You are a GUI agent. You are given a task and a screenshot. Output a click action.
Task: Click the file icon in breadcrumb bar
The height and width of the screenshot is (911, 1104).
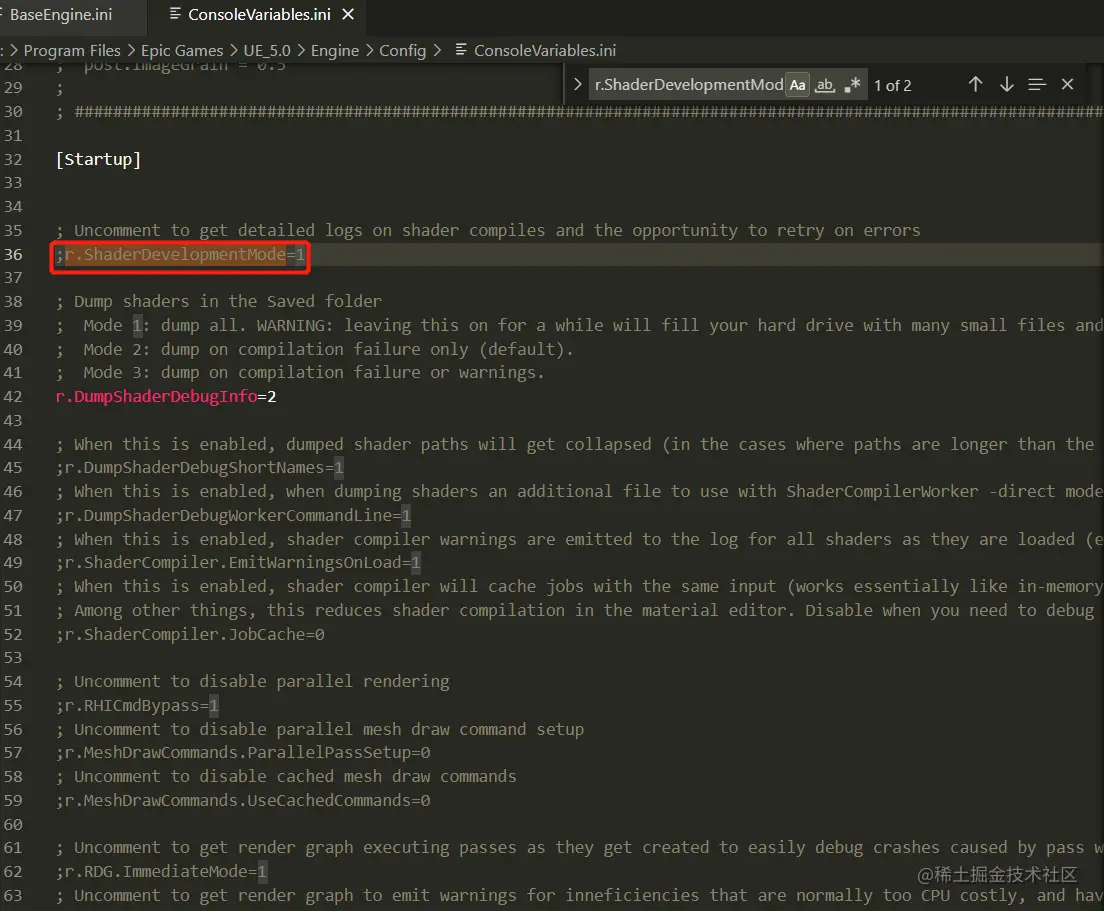point(460,50)
